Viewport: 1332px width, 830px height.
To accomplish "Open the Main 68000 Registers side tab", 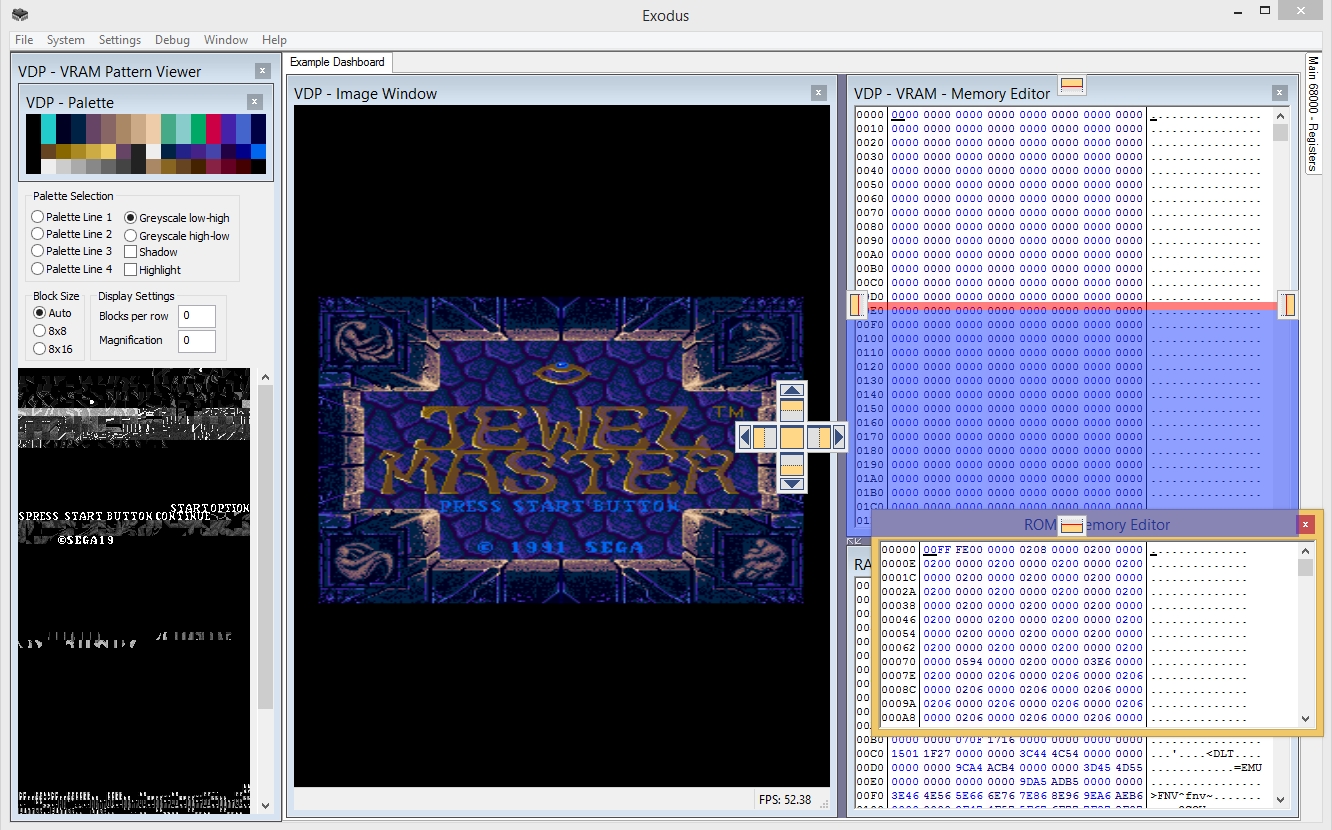I will click(1314, 113).
